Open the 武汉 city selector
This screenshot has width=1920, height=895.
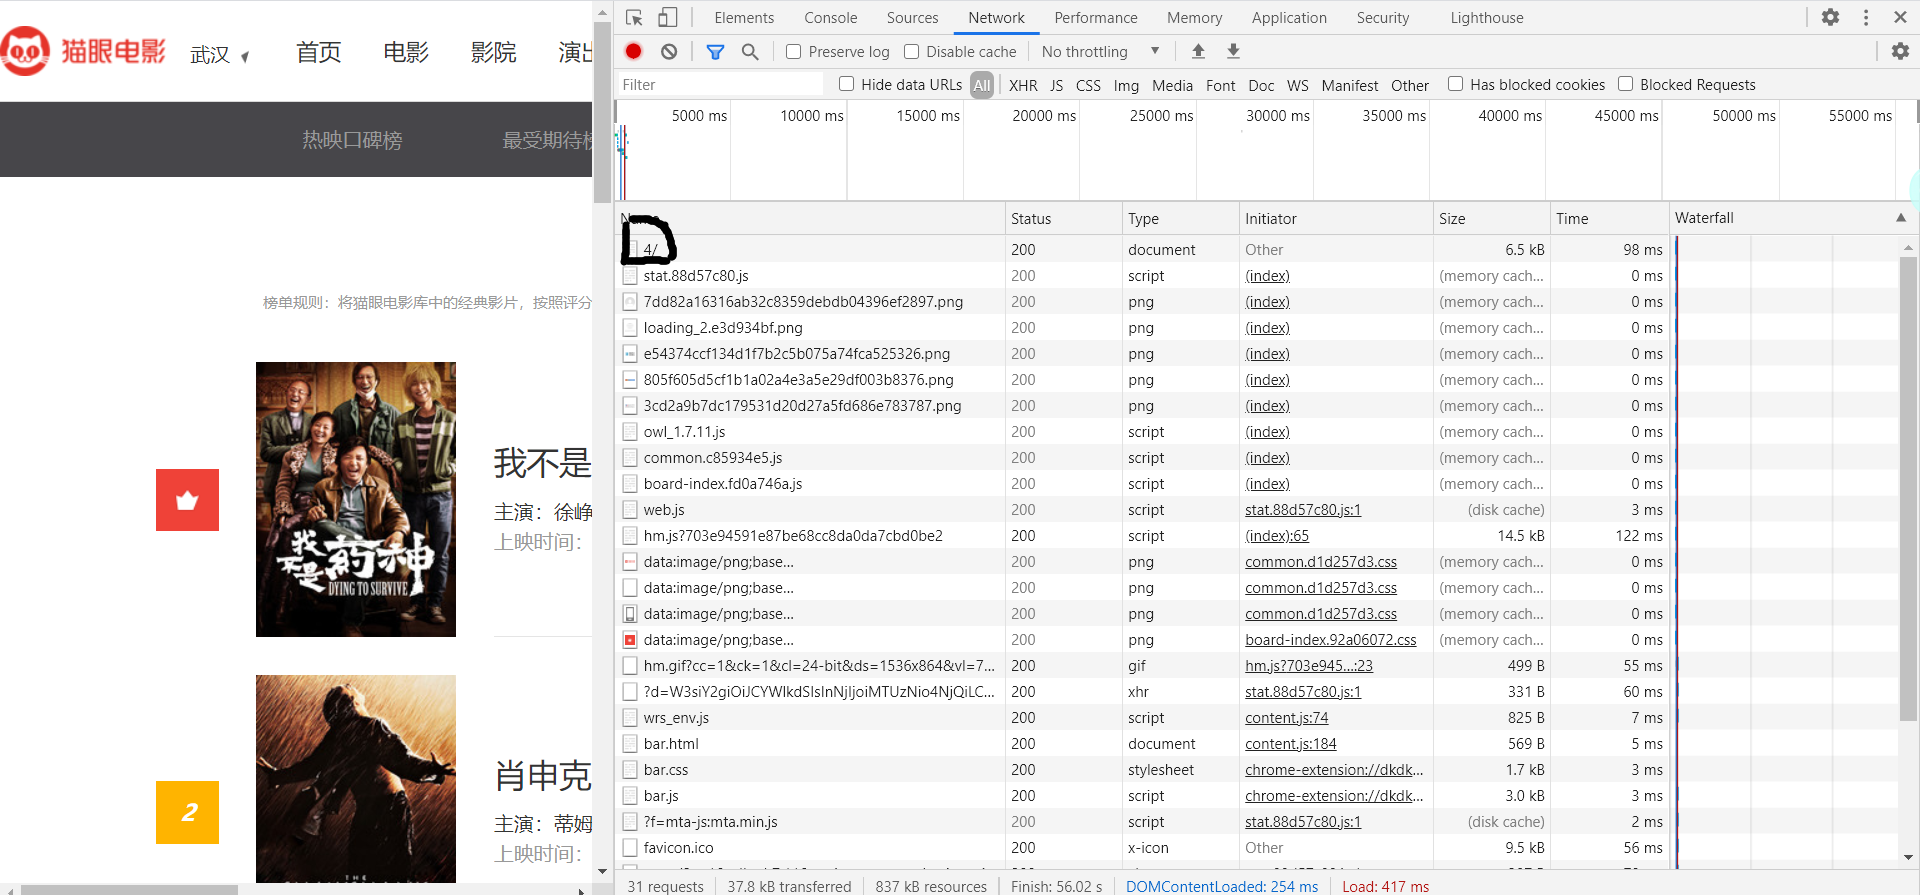[x=219, y=55]
